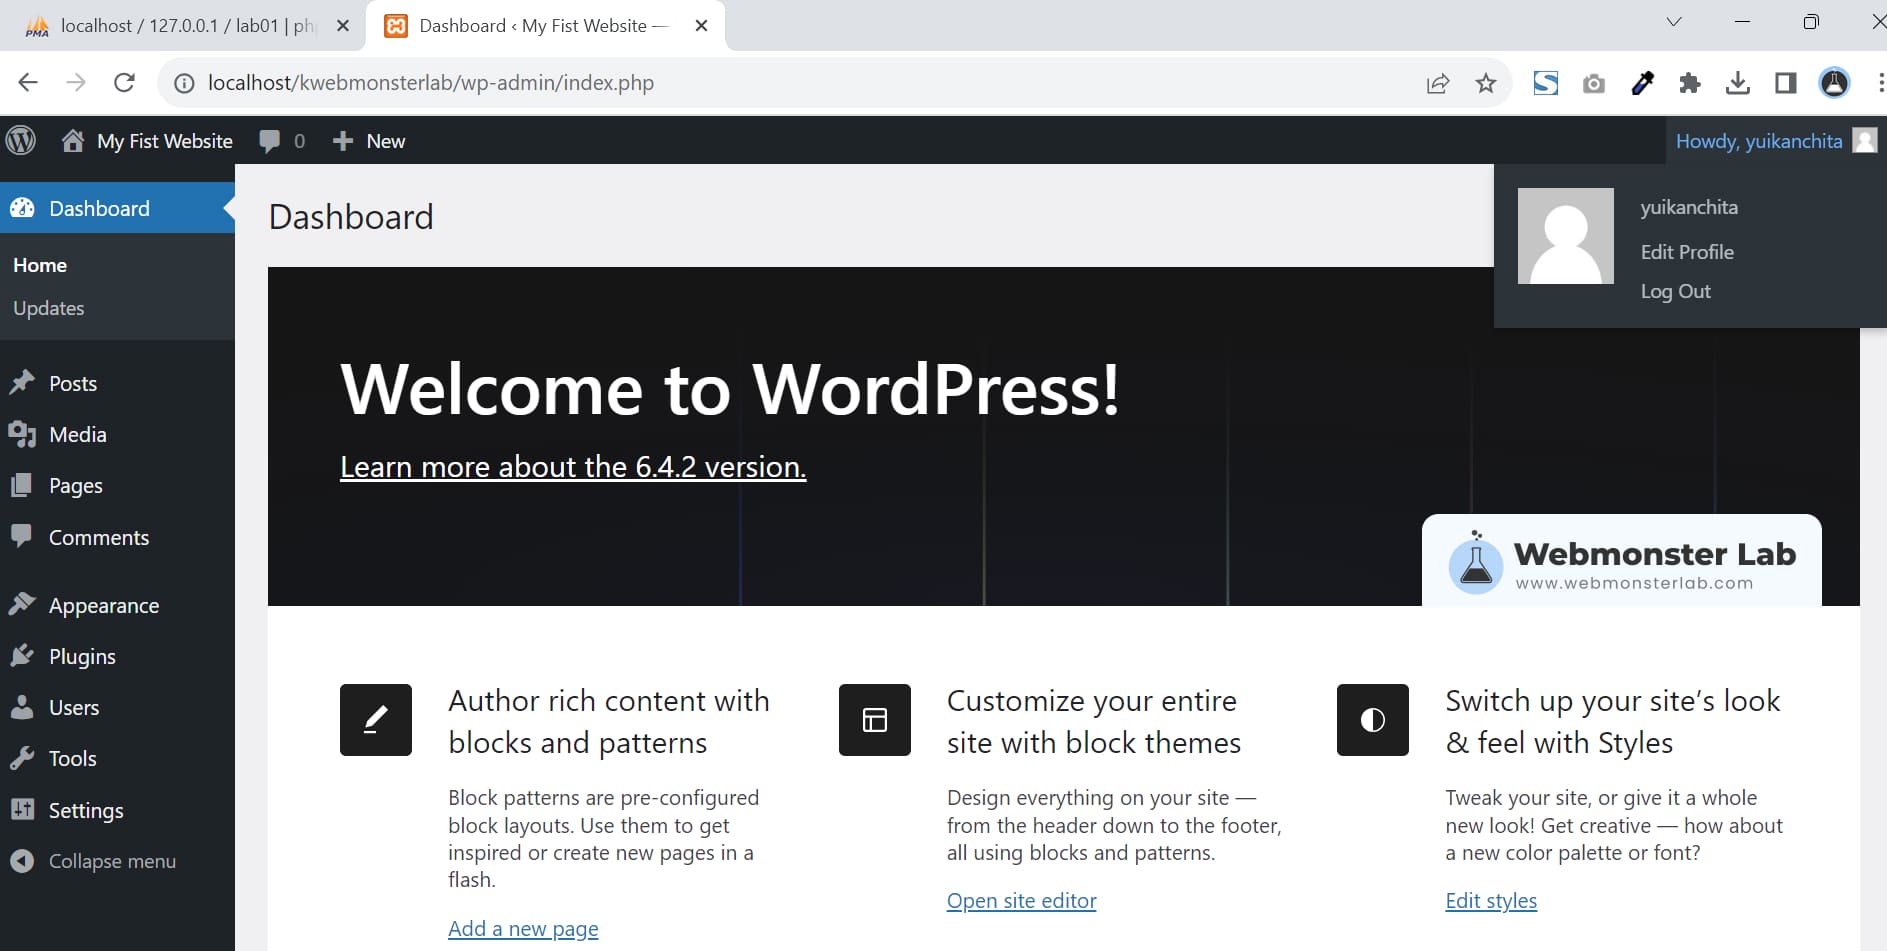
Task: Select Edit Profile in the user menu
Action: (1687, 252)
